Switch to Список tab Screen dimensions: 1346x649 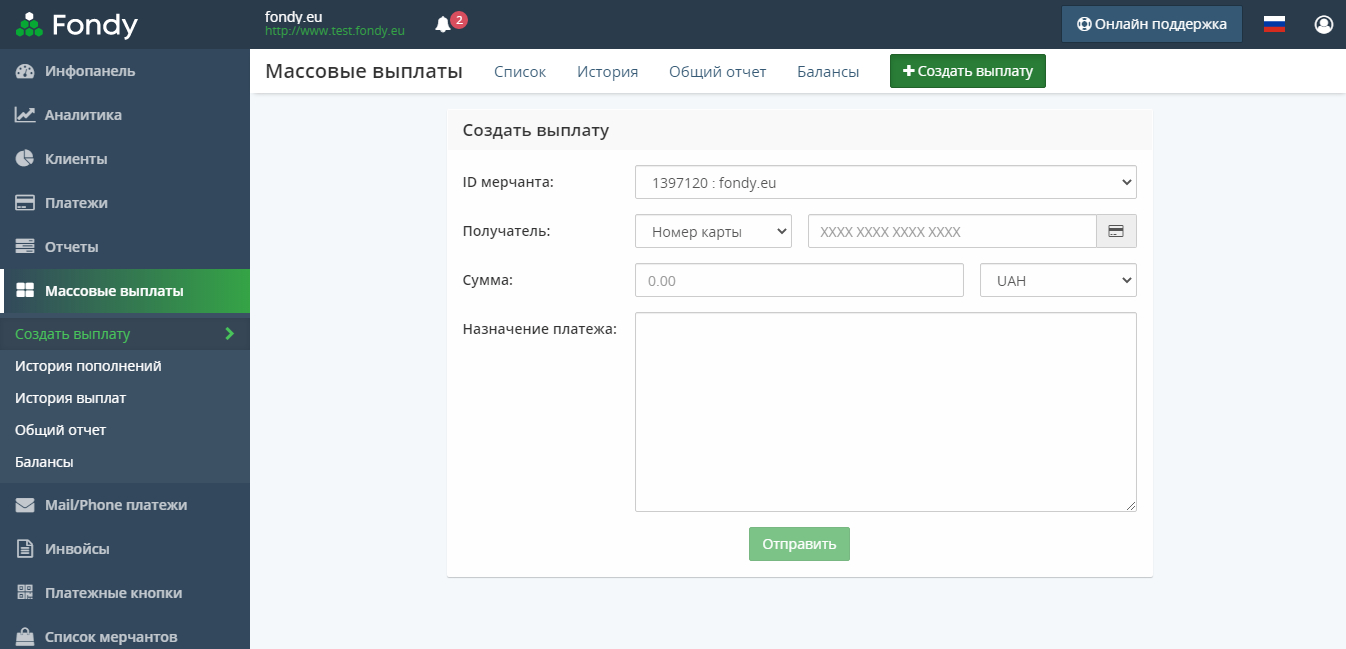(520, 71)
